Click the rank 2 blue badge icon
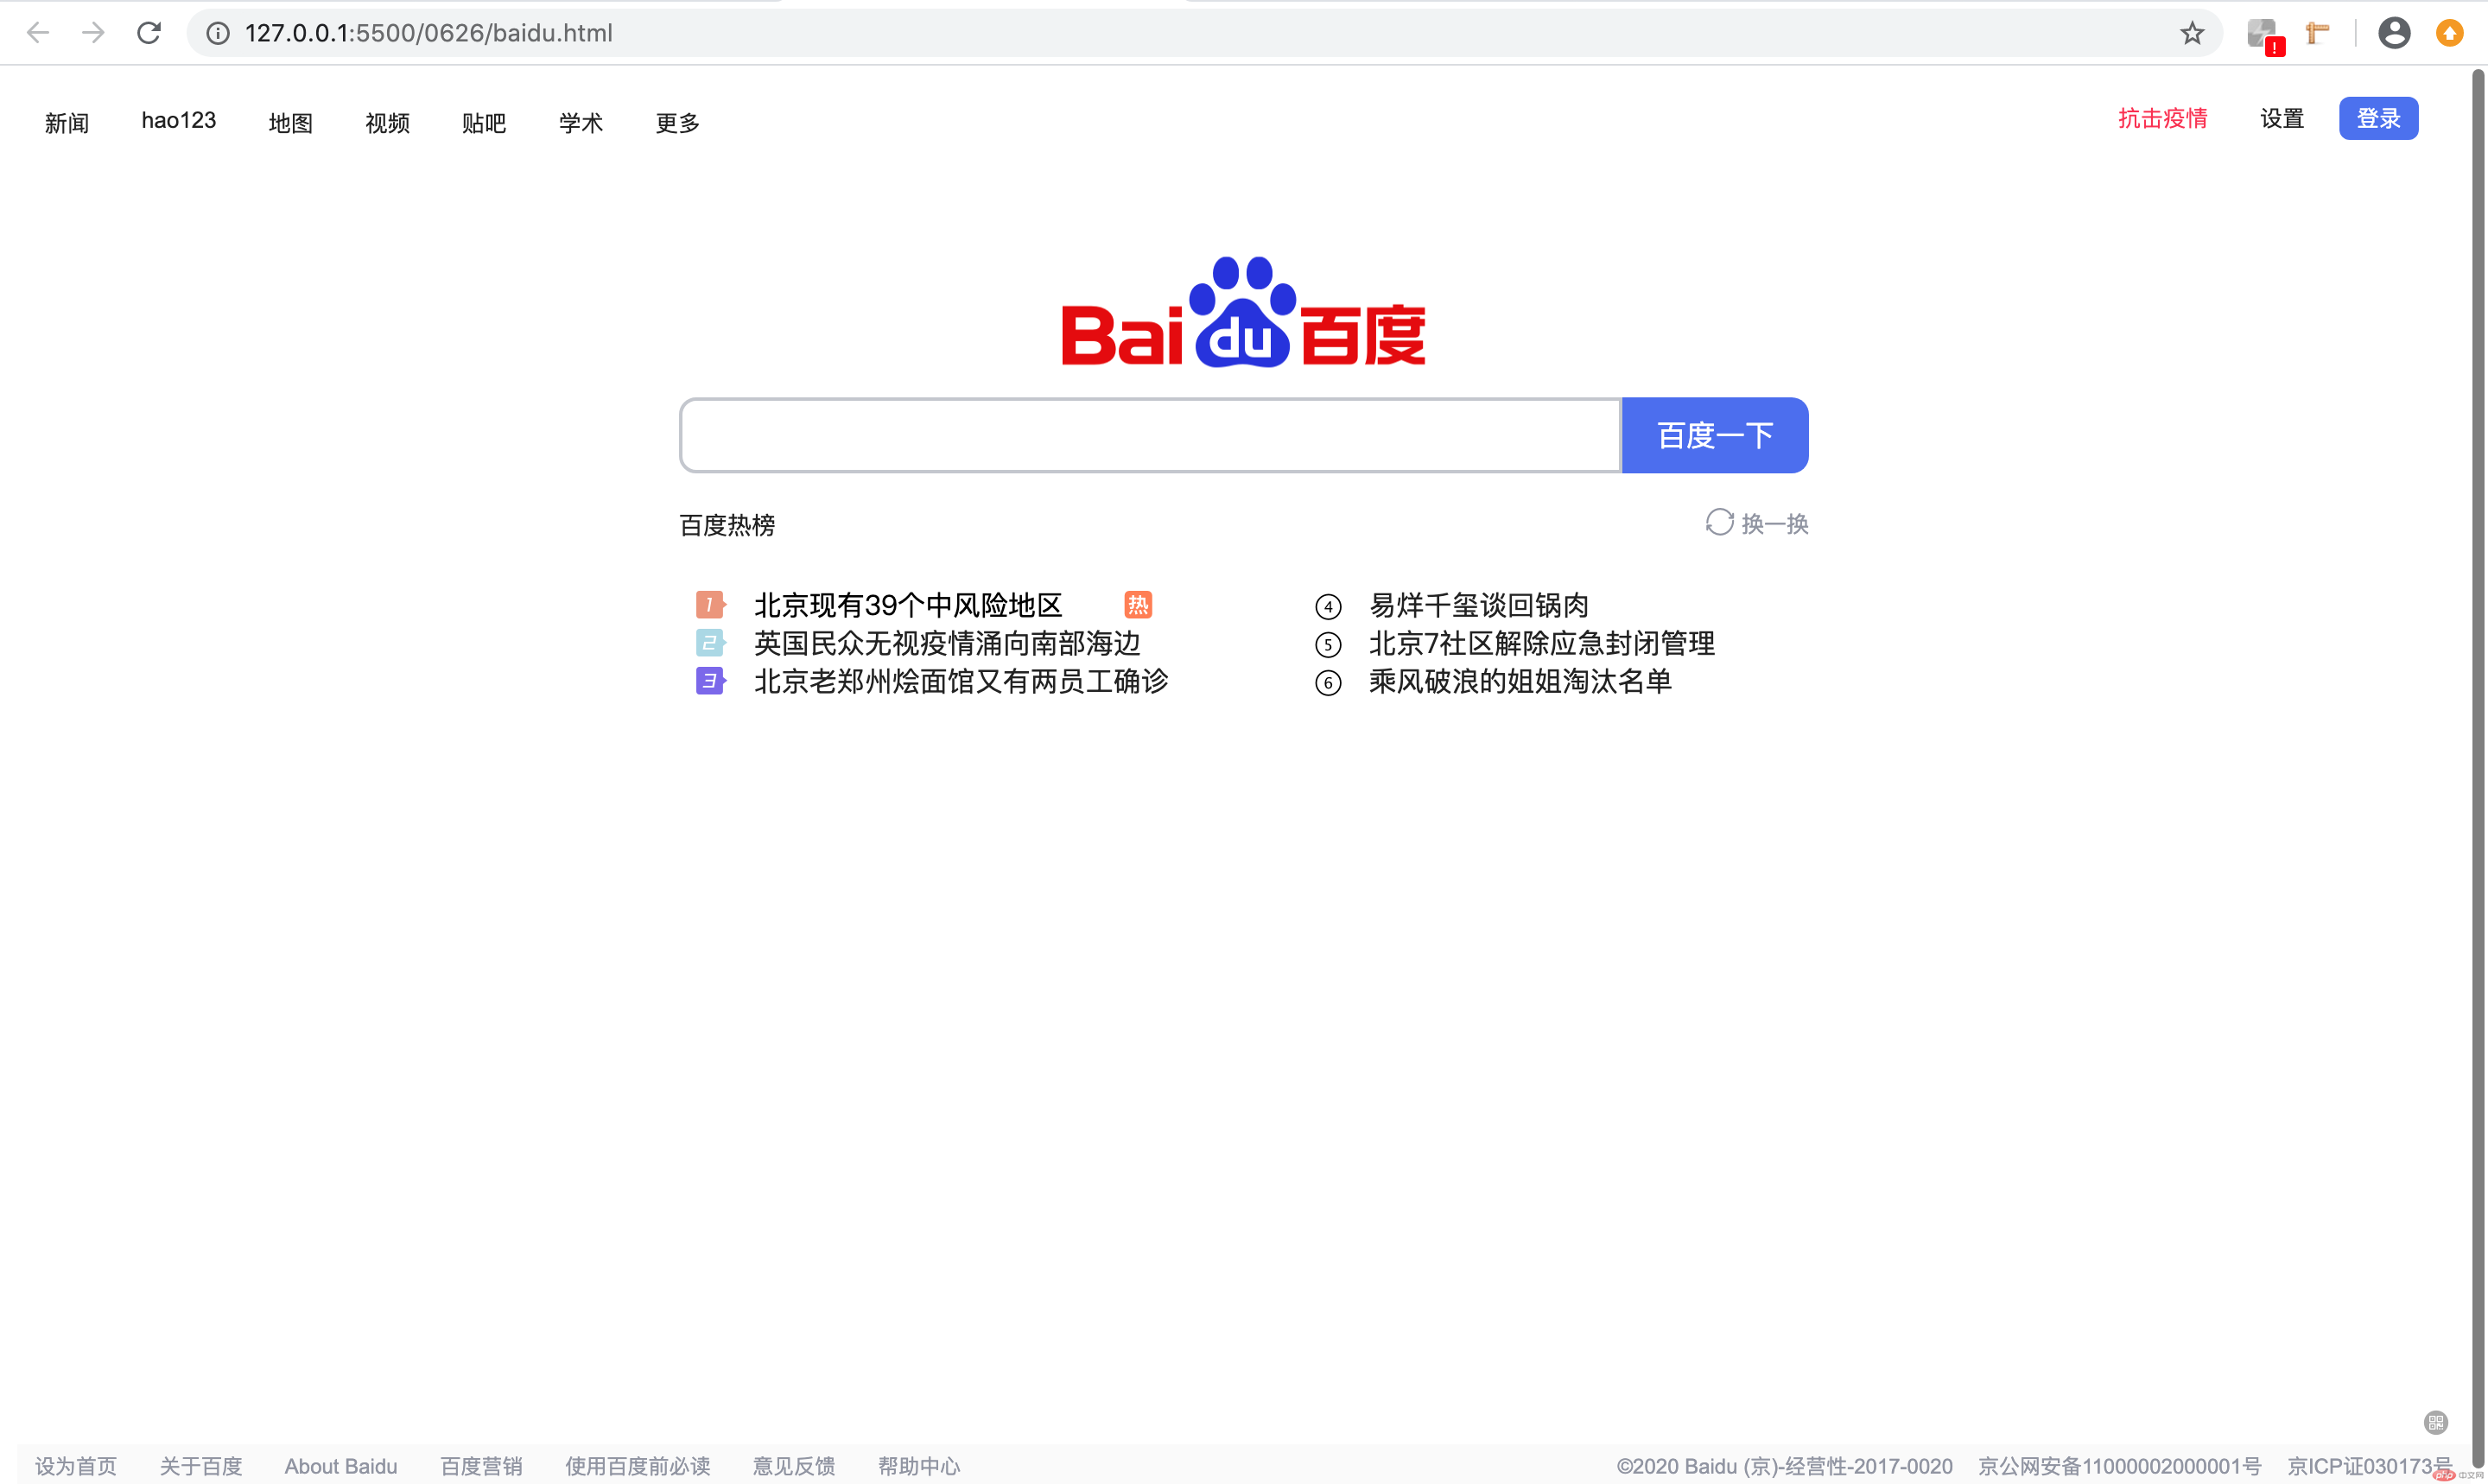 [710, 642]
